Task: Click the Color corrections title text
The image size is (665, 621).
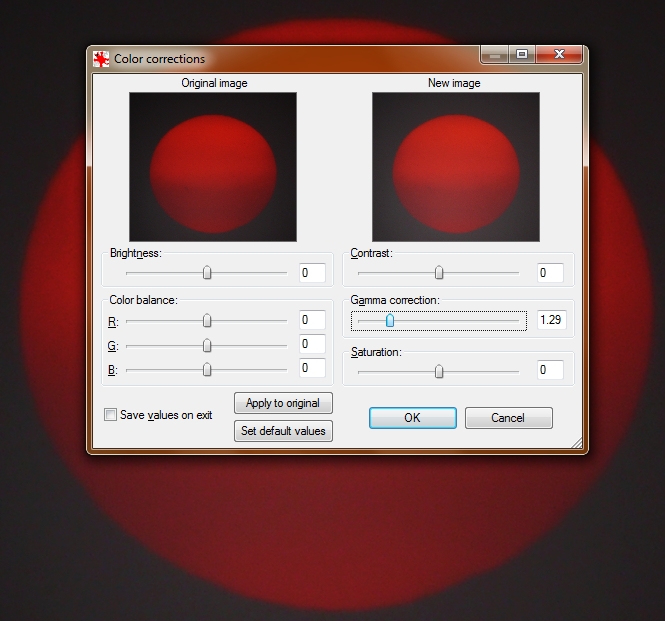Action: click(159, 59)
